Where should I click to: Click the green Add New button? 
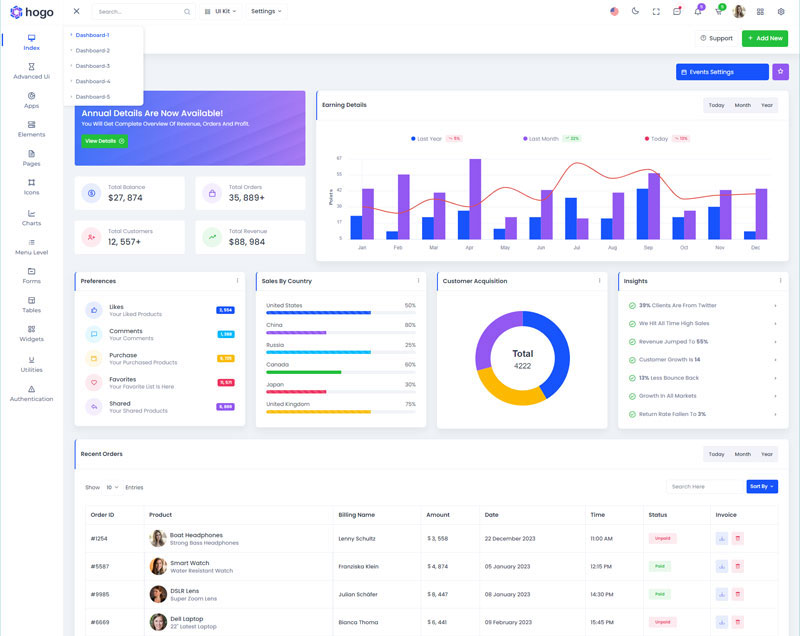coord(764,38)
